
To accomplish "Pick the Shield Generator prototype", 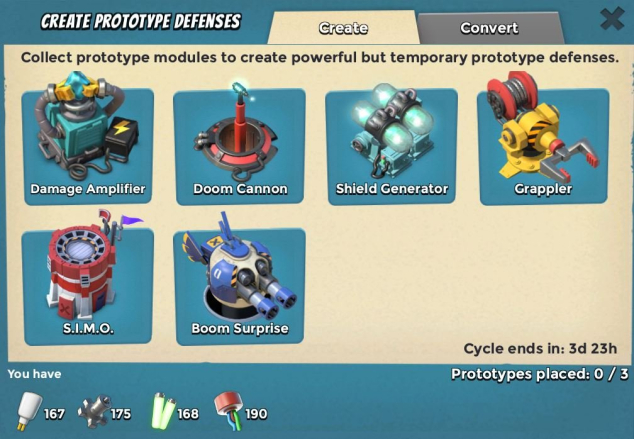I will (x=391, y=147).
